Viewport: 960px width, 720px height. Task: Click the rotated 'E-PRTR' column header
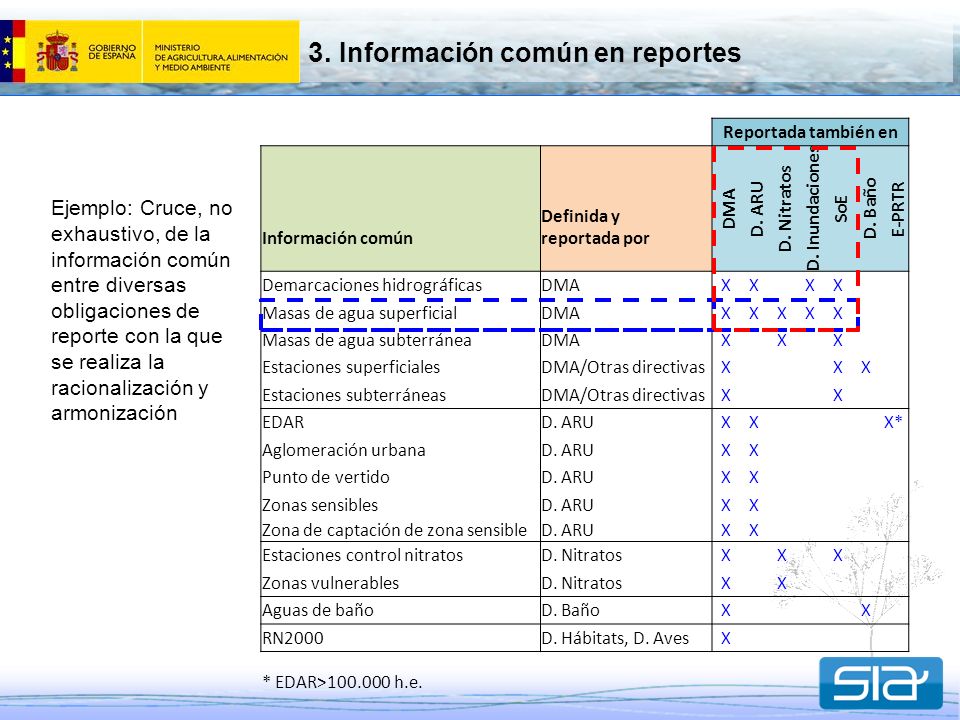pos(898,209)
